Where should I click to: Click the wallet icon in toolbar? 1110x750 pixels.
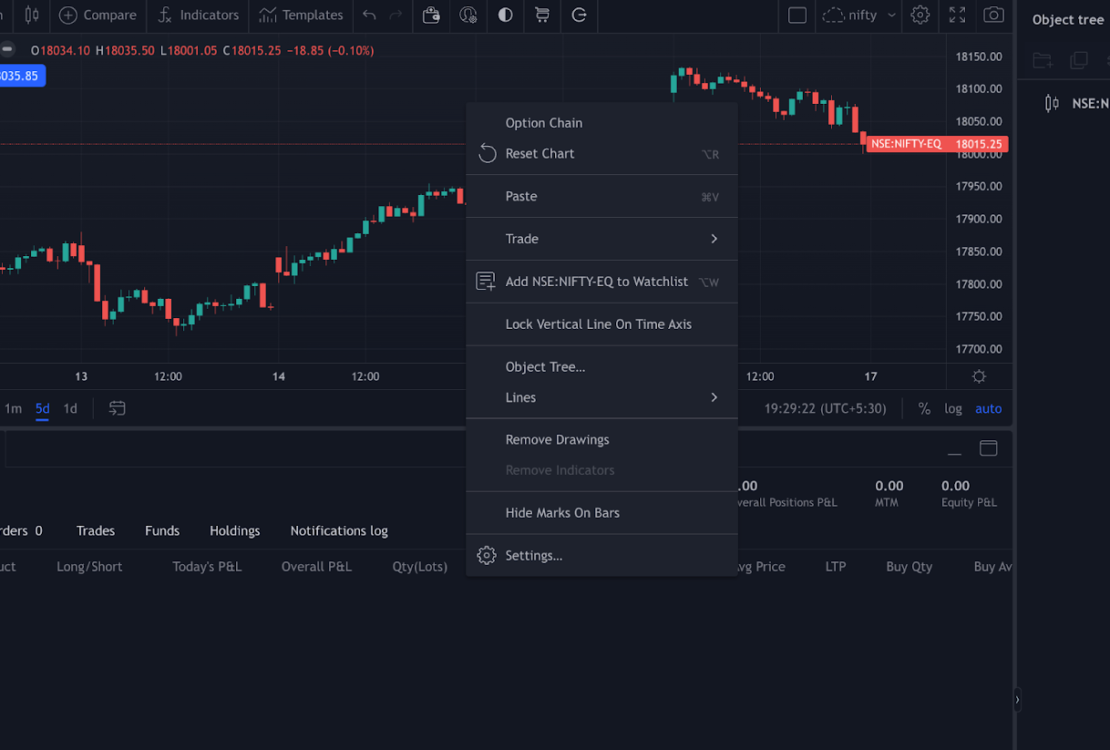coord(431,15)
